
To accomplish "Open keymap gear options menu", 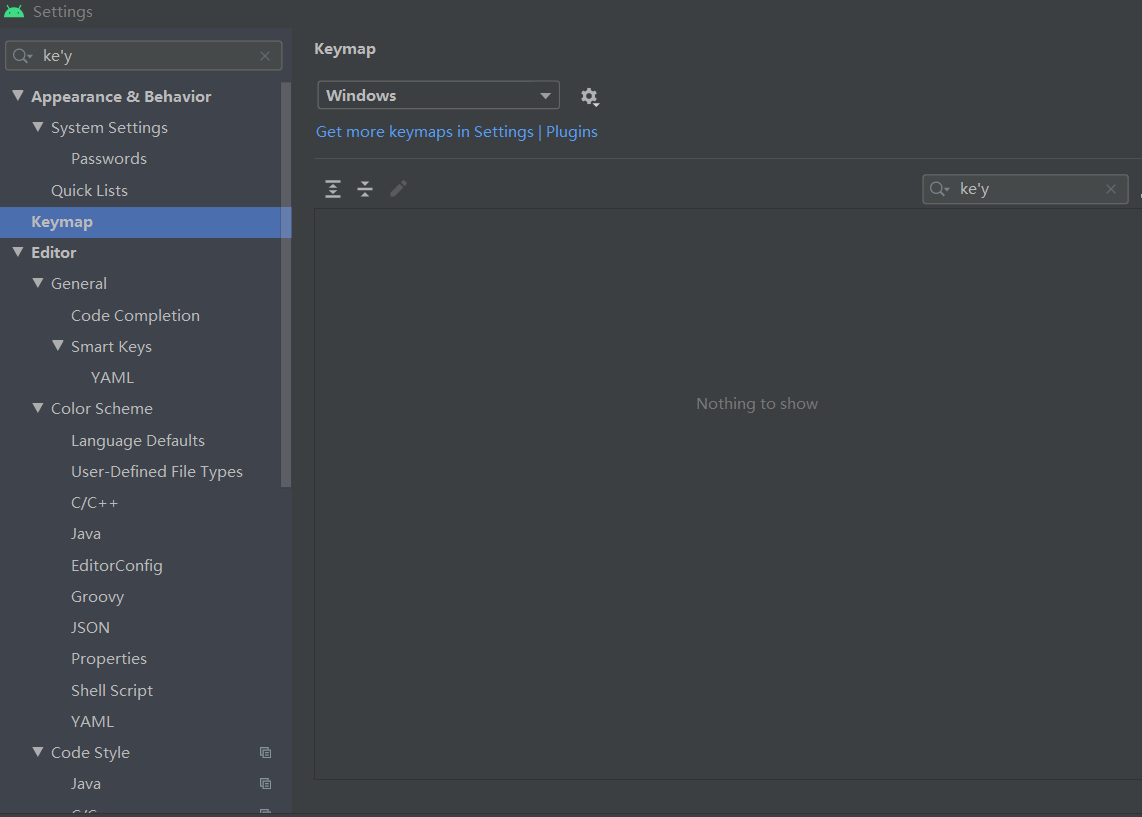I will click(x=589, y=96).
